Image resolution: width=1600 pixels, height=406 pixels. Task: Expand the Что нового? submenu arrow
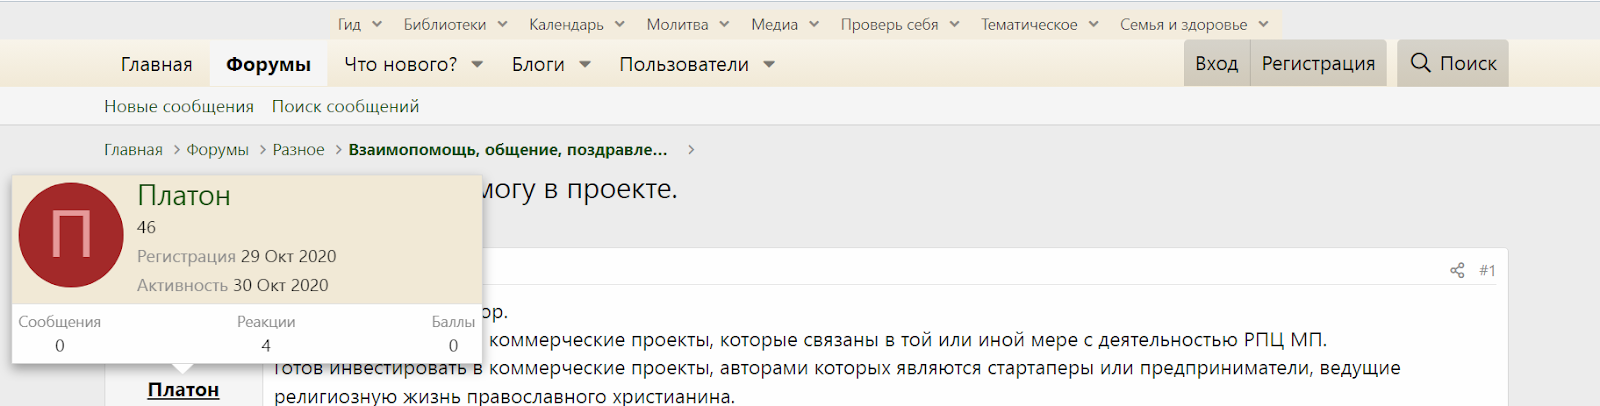coord(477,64)
